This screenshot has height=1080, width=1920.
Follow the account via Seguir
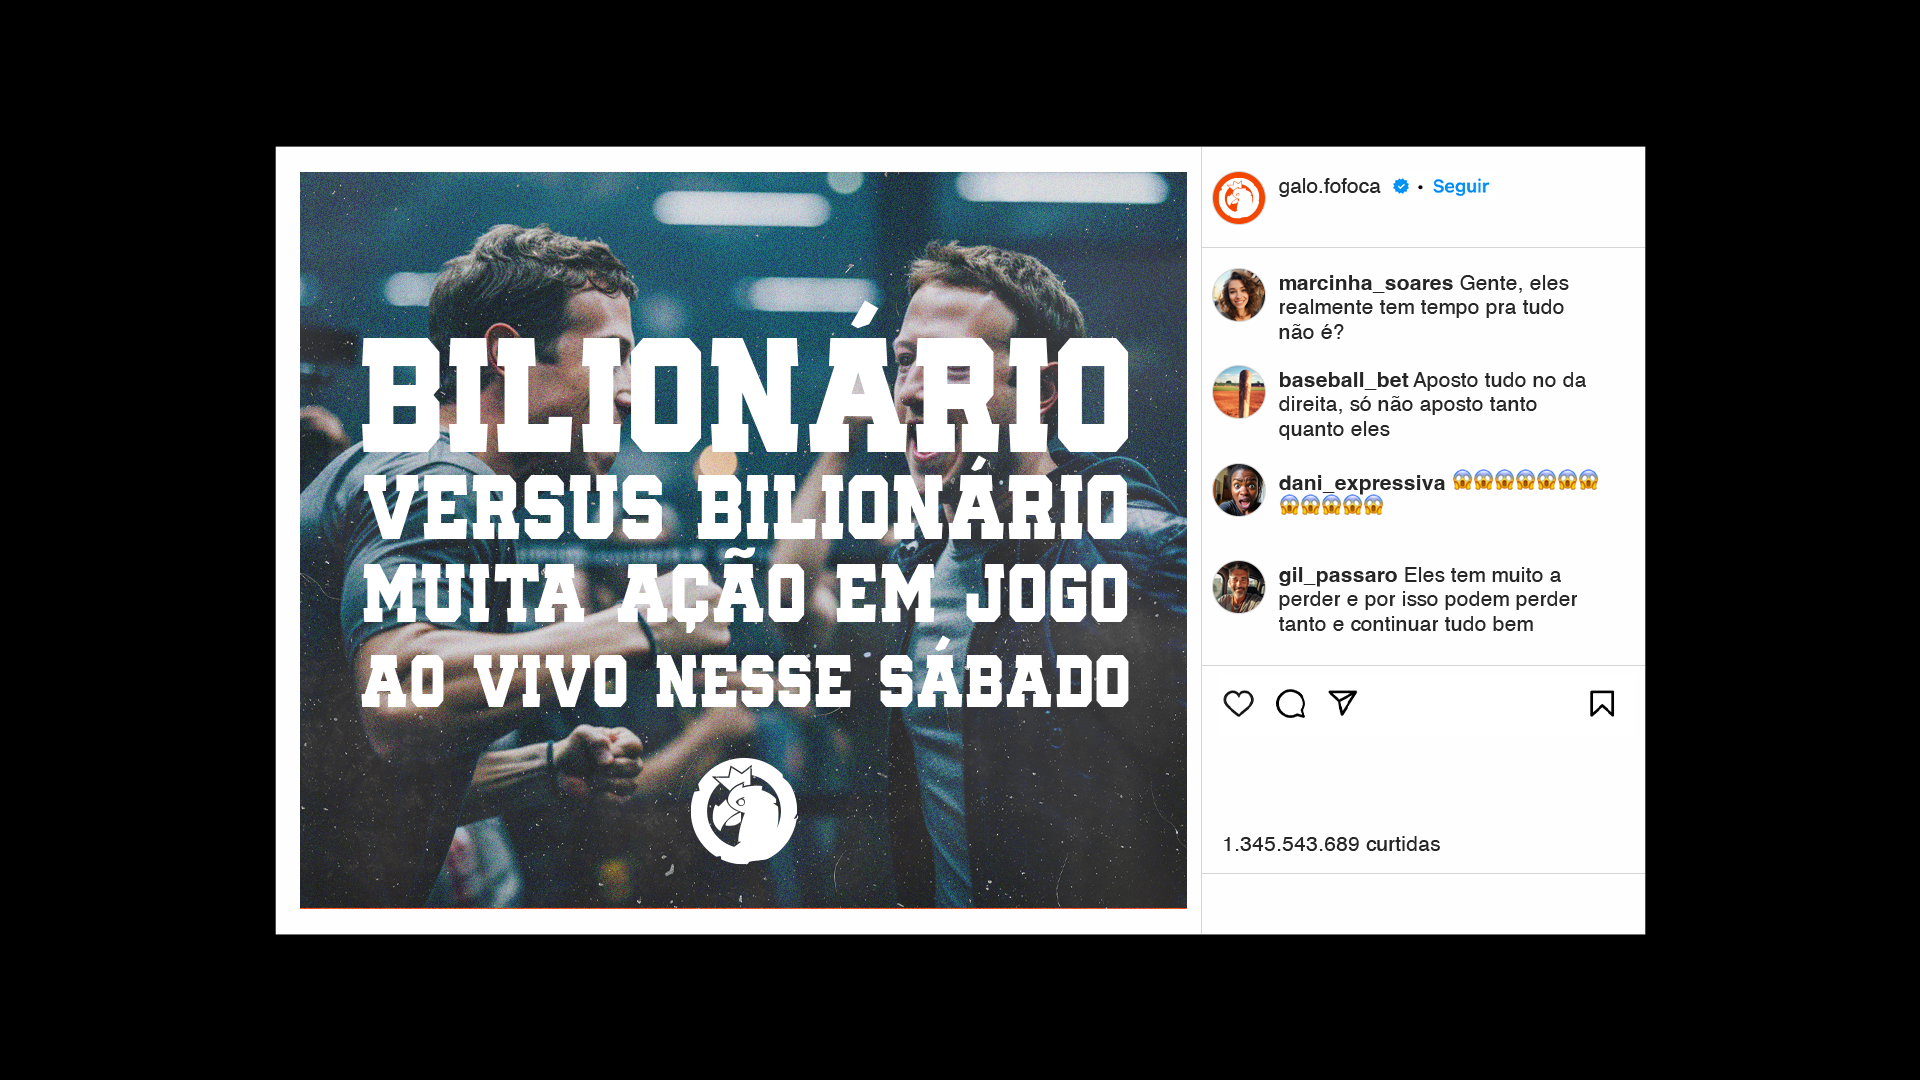tap(1460, 186)
